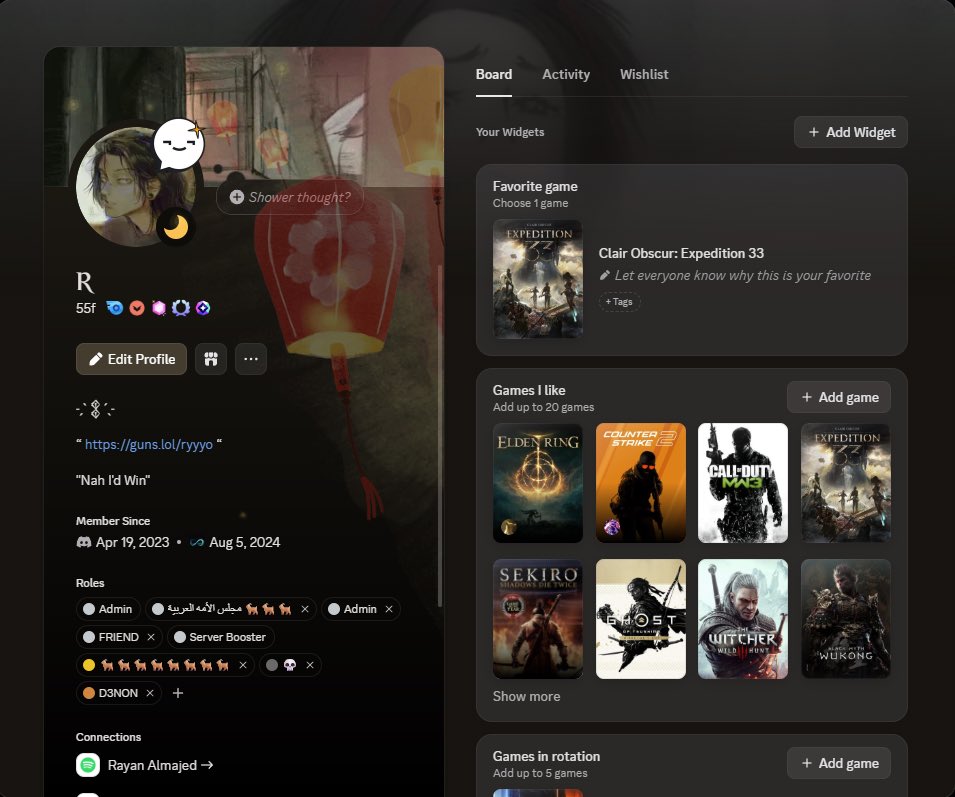
Task: Select the Call of Duty MW3 cover
Action: [742, 483]
